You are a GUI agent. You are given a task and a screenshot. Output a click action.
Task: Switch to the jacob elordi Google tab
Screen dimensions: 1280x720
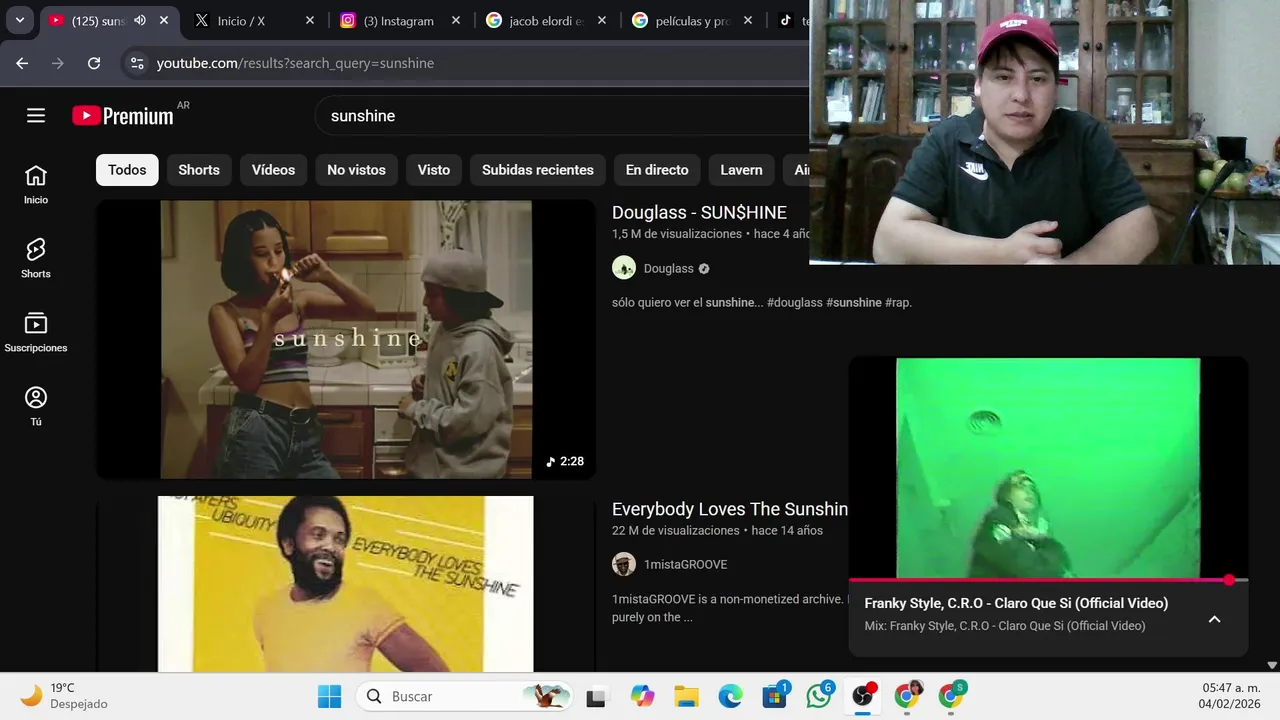pos(546,20)
